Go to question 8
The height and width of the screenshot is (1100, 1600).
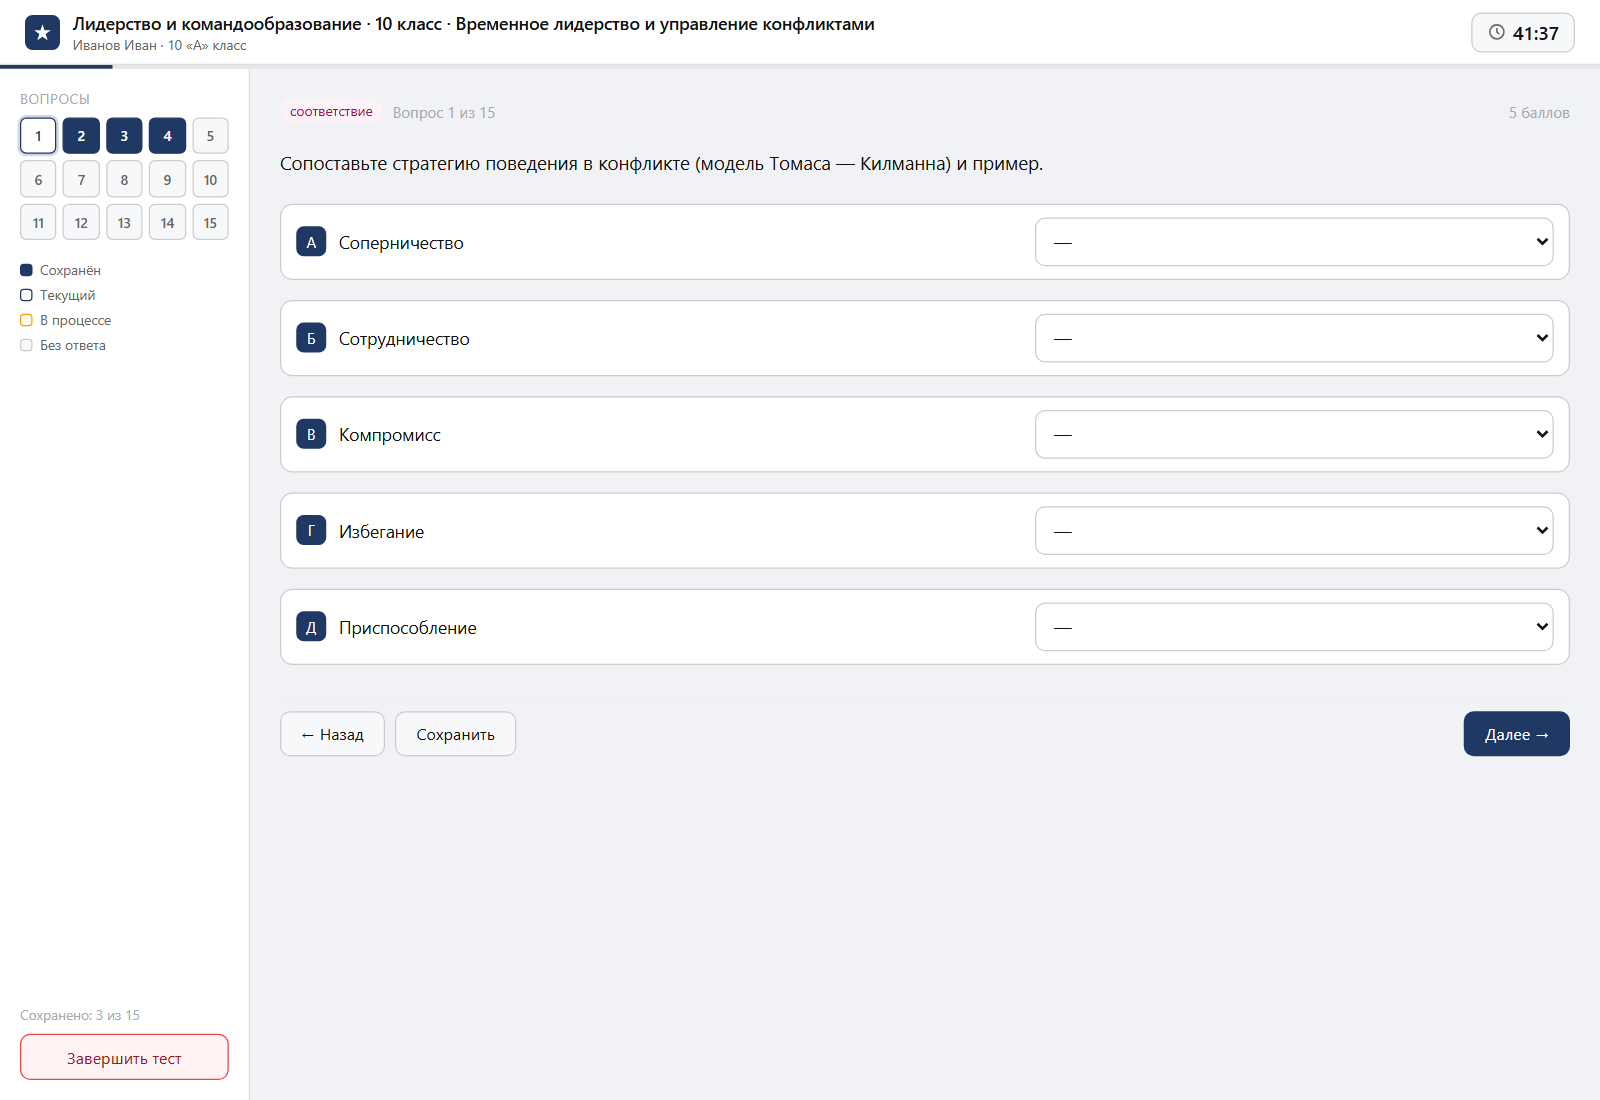[124, 180]
